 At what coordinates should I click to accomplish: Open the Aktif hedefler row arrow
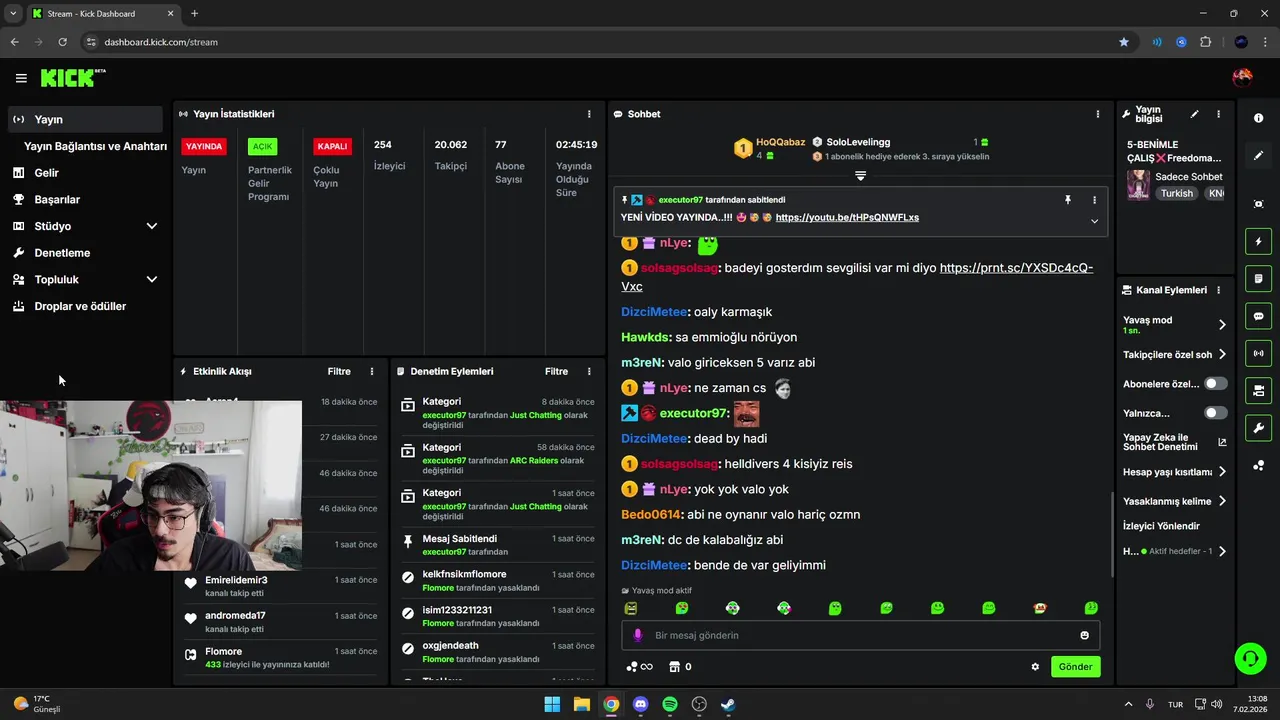pos(1222,551)
